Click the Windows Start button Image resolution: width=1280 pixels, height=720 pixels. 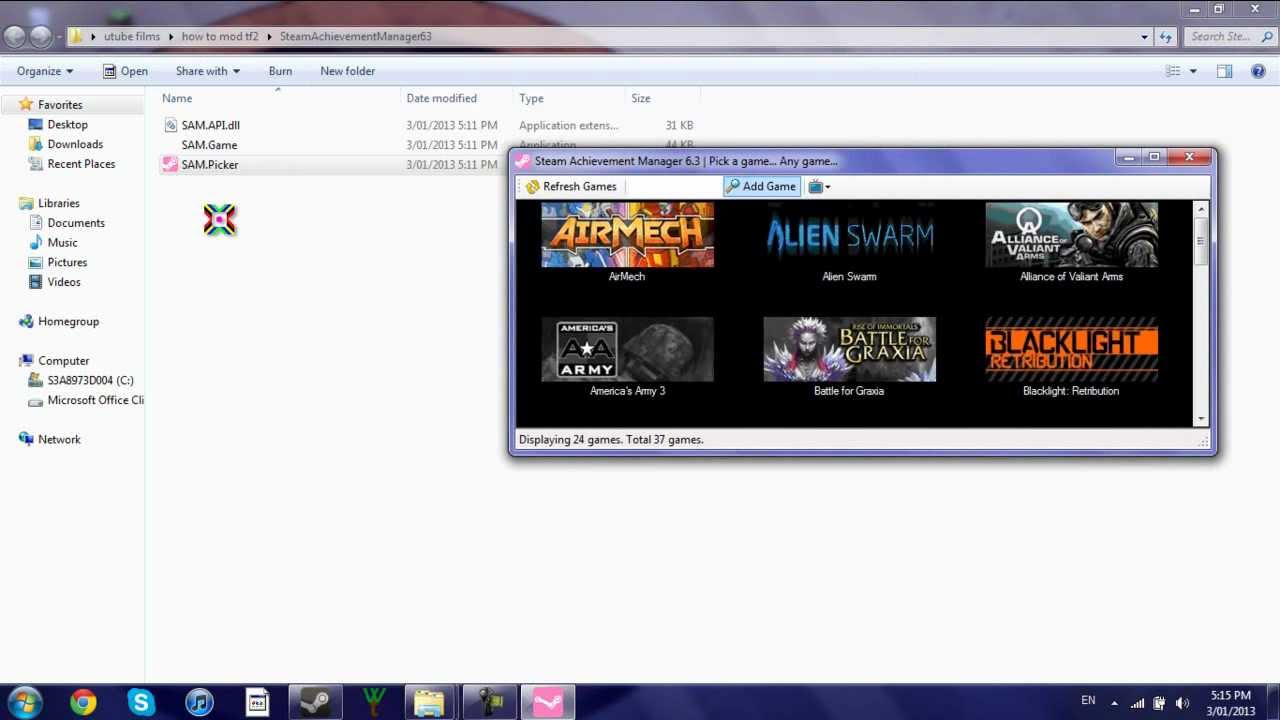[x=24, y=702]
